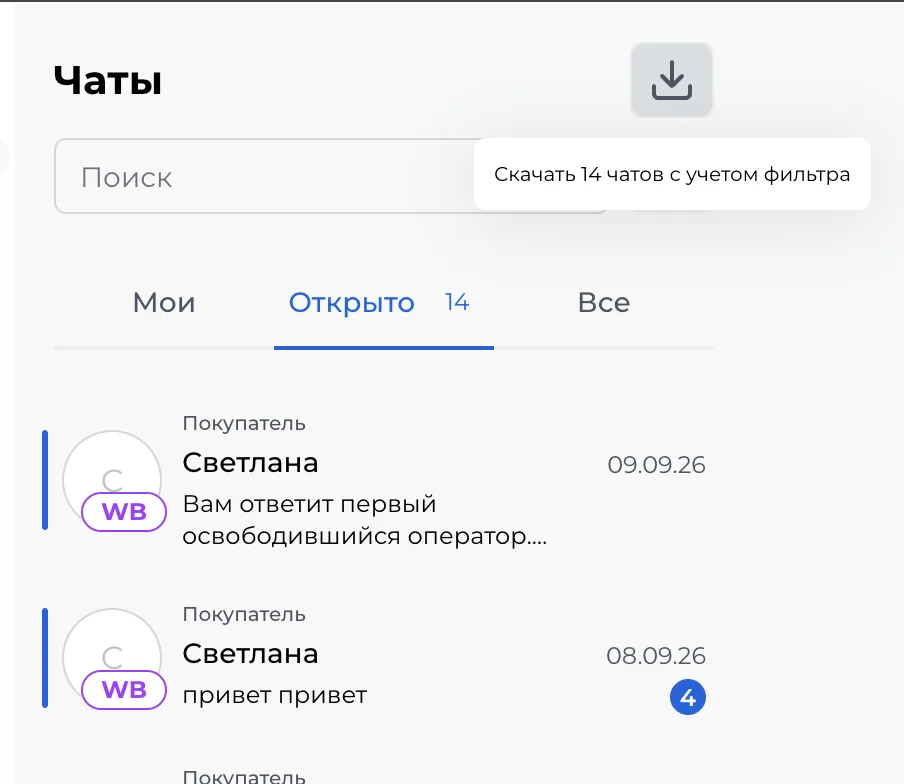Click the Чаты heading

[108, 80]
